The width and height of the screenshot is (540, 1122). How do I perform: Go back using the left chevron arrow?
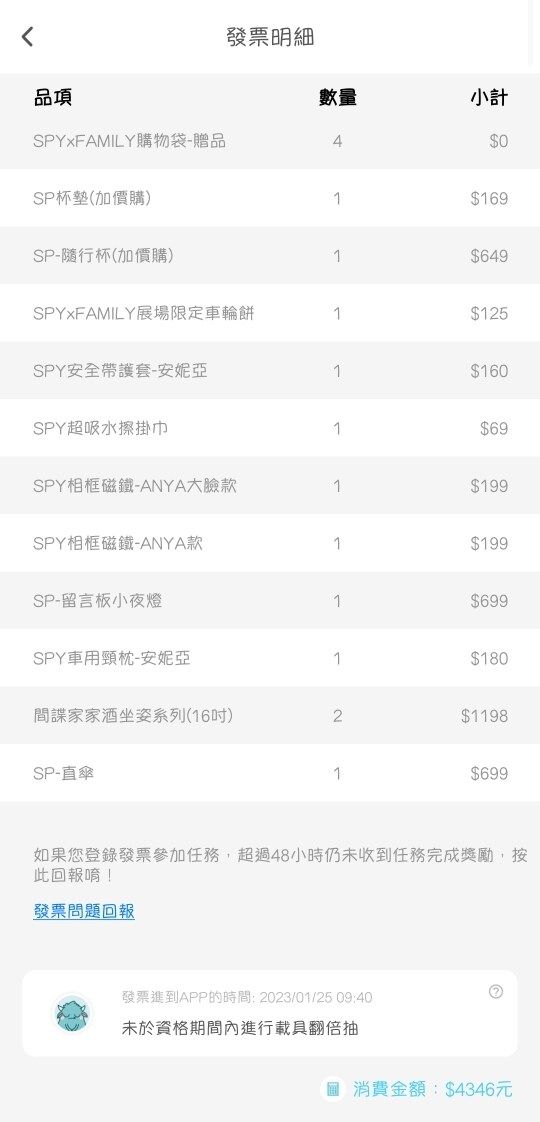coord(27,36)
